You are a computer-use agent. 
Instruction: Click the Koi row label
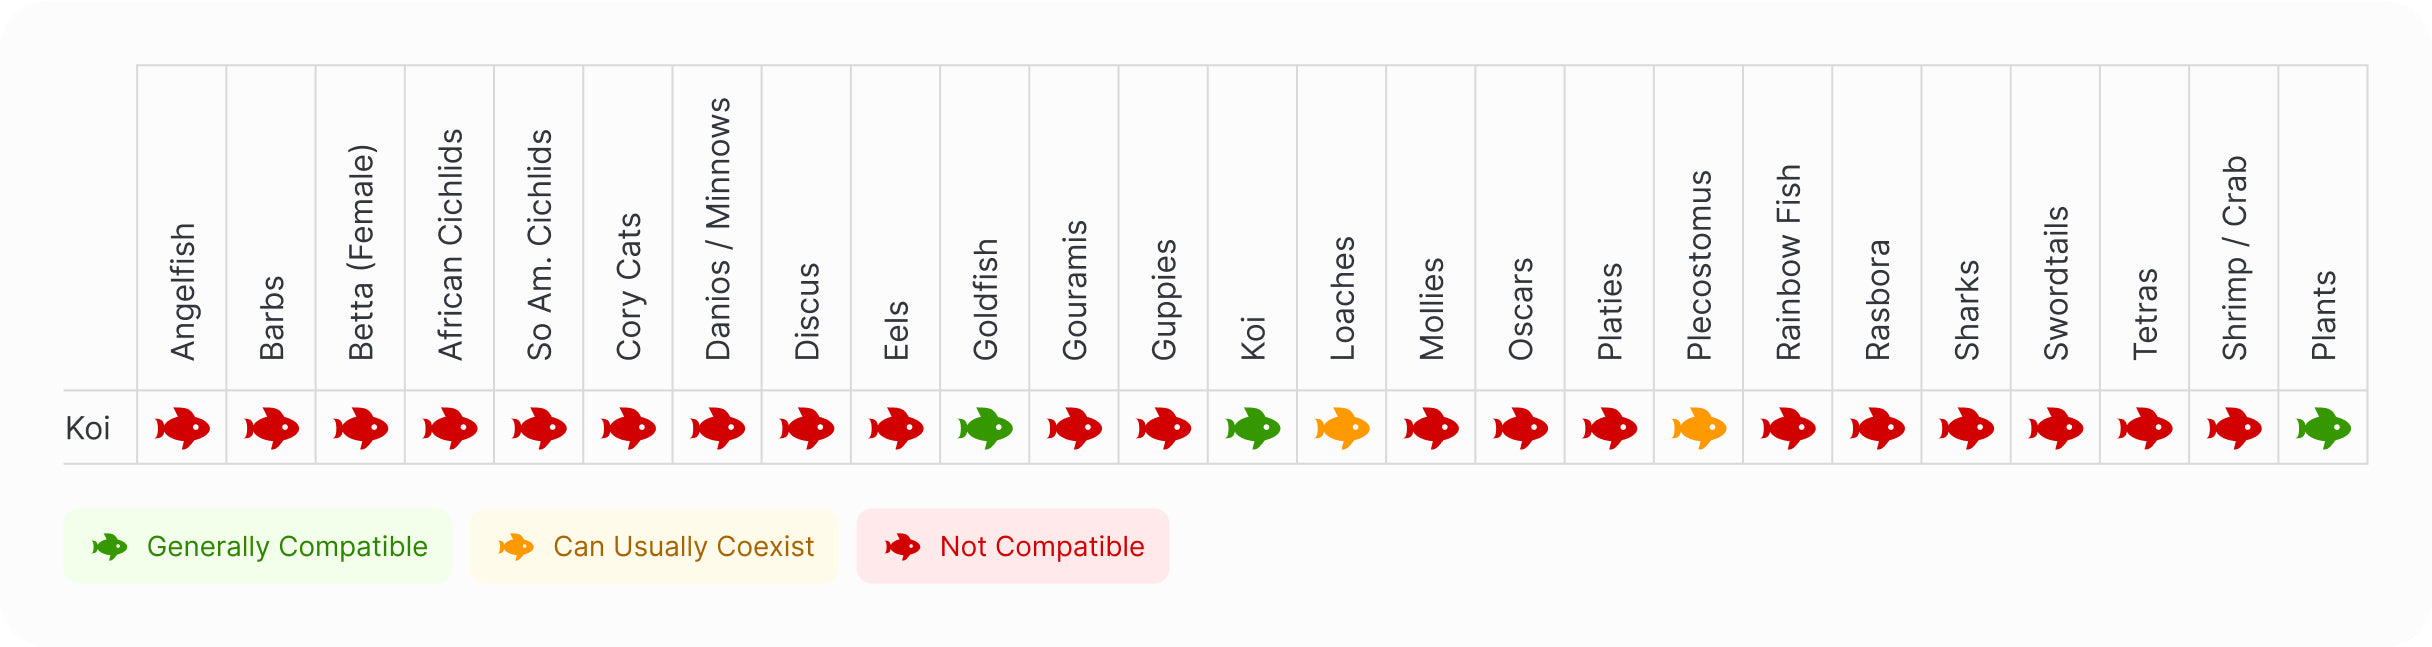tap(88, 428)
